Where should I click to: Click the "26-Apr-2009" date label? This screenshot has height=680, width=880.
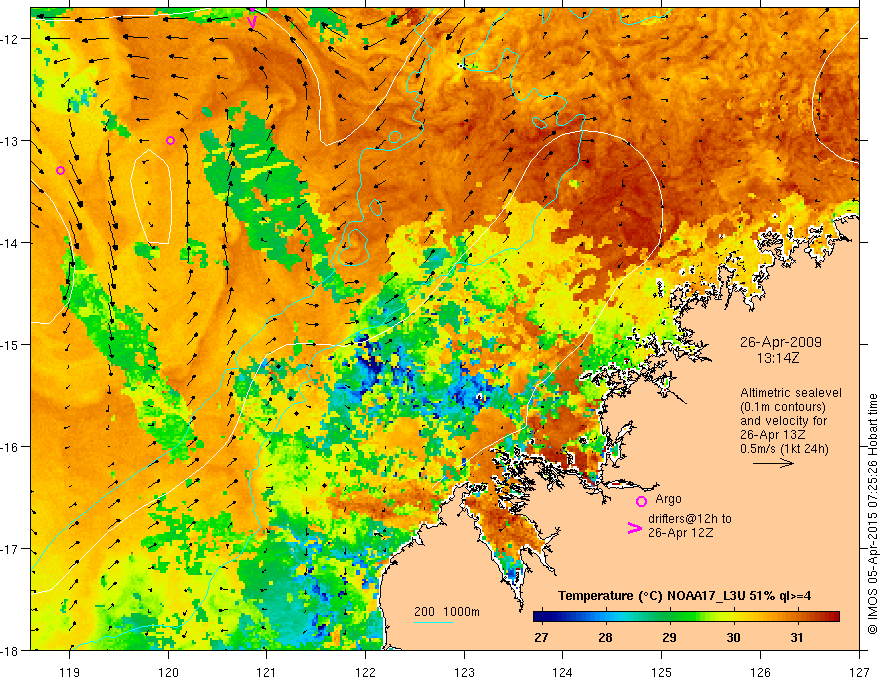click(x=781, y=342)
